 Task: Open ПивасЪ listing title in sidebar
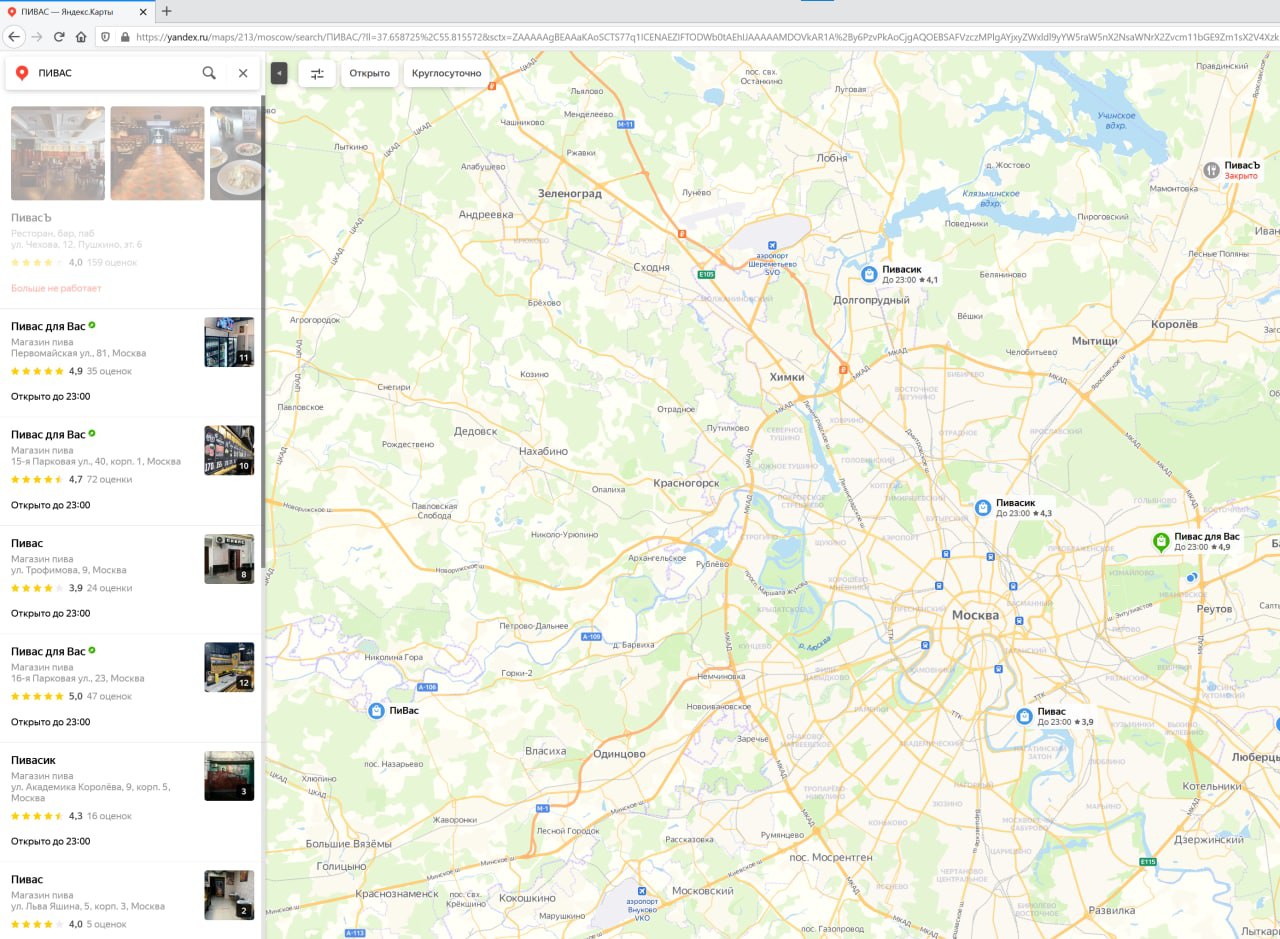[x=31, y=217]
